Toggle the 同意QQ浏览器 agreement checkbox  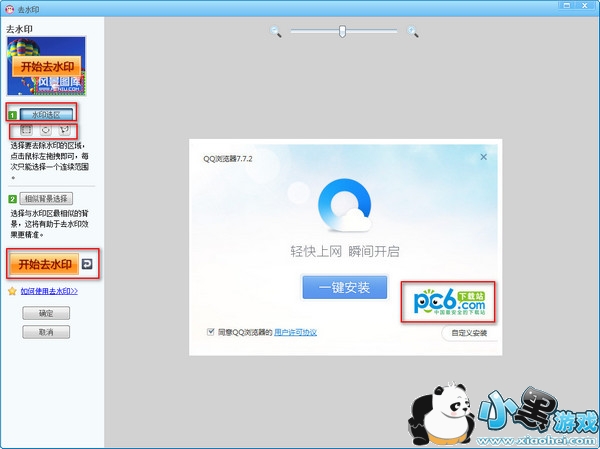pyautogui.click(x=210, y=331)
